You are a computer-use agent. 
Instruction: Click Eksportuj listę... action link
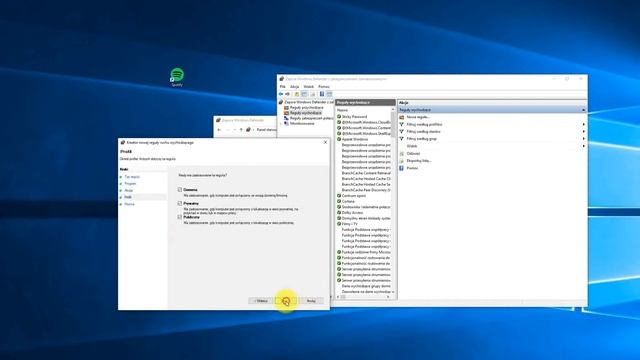[x=419, y=161]
